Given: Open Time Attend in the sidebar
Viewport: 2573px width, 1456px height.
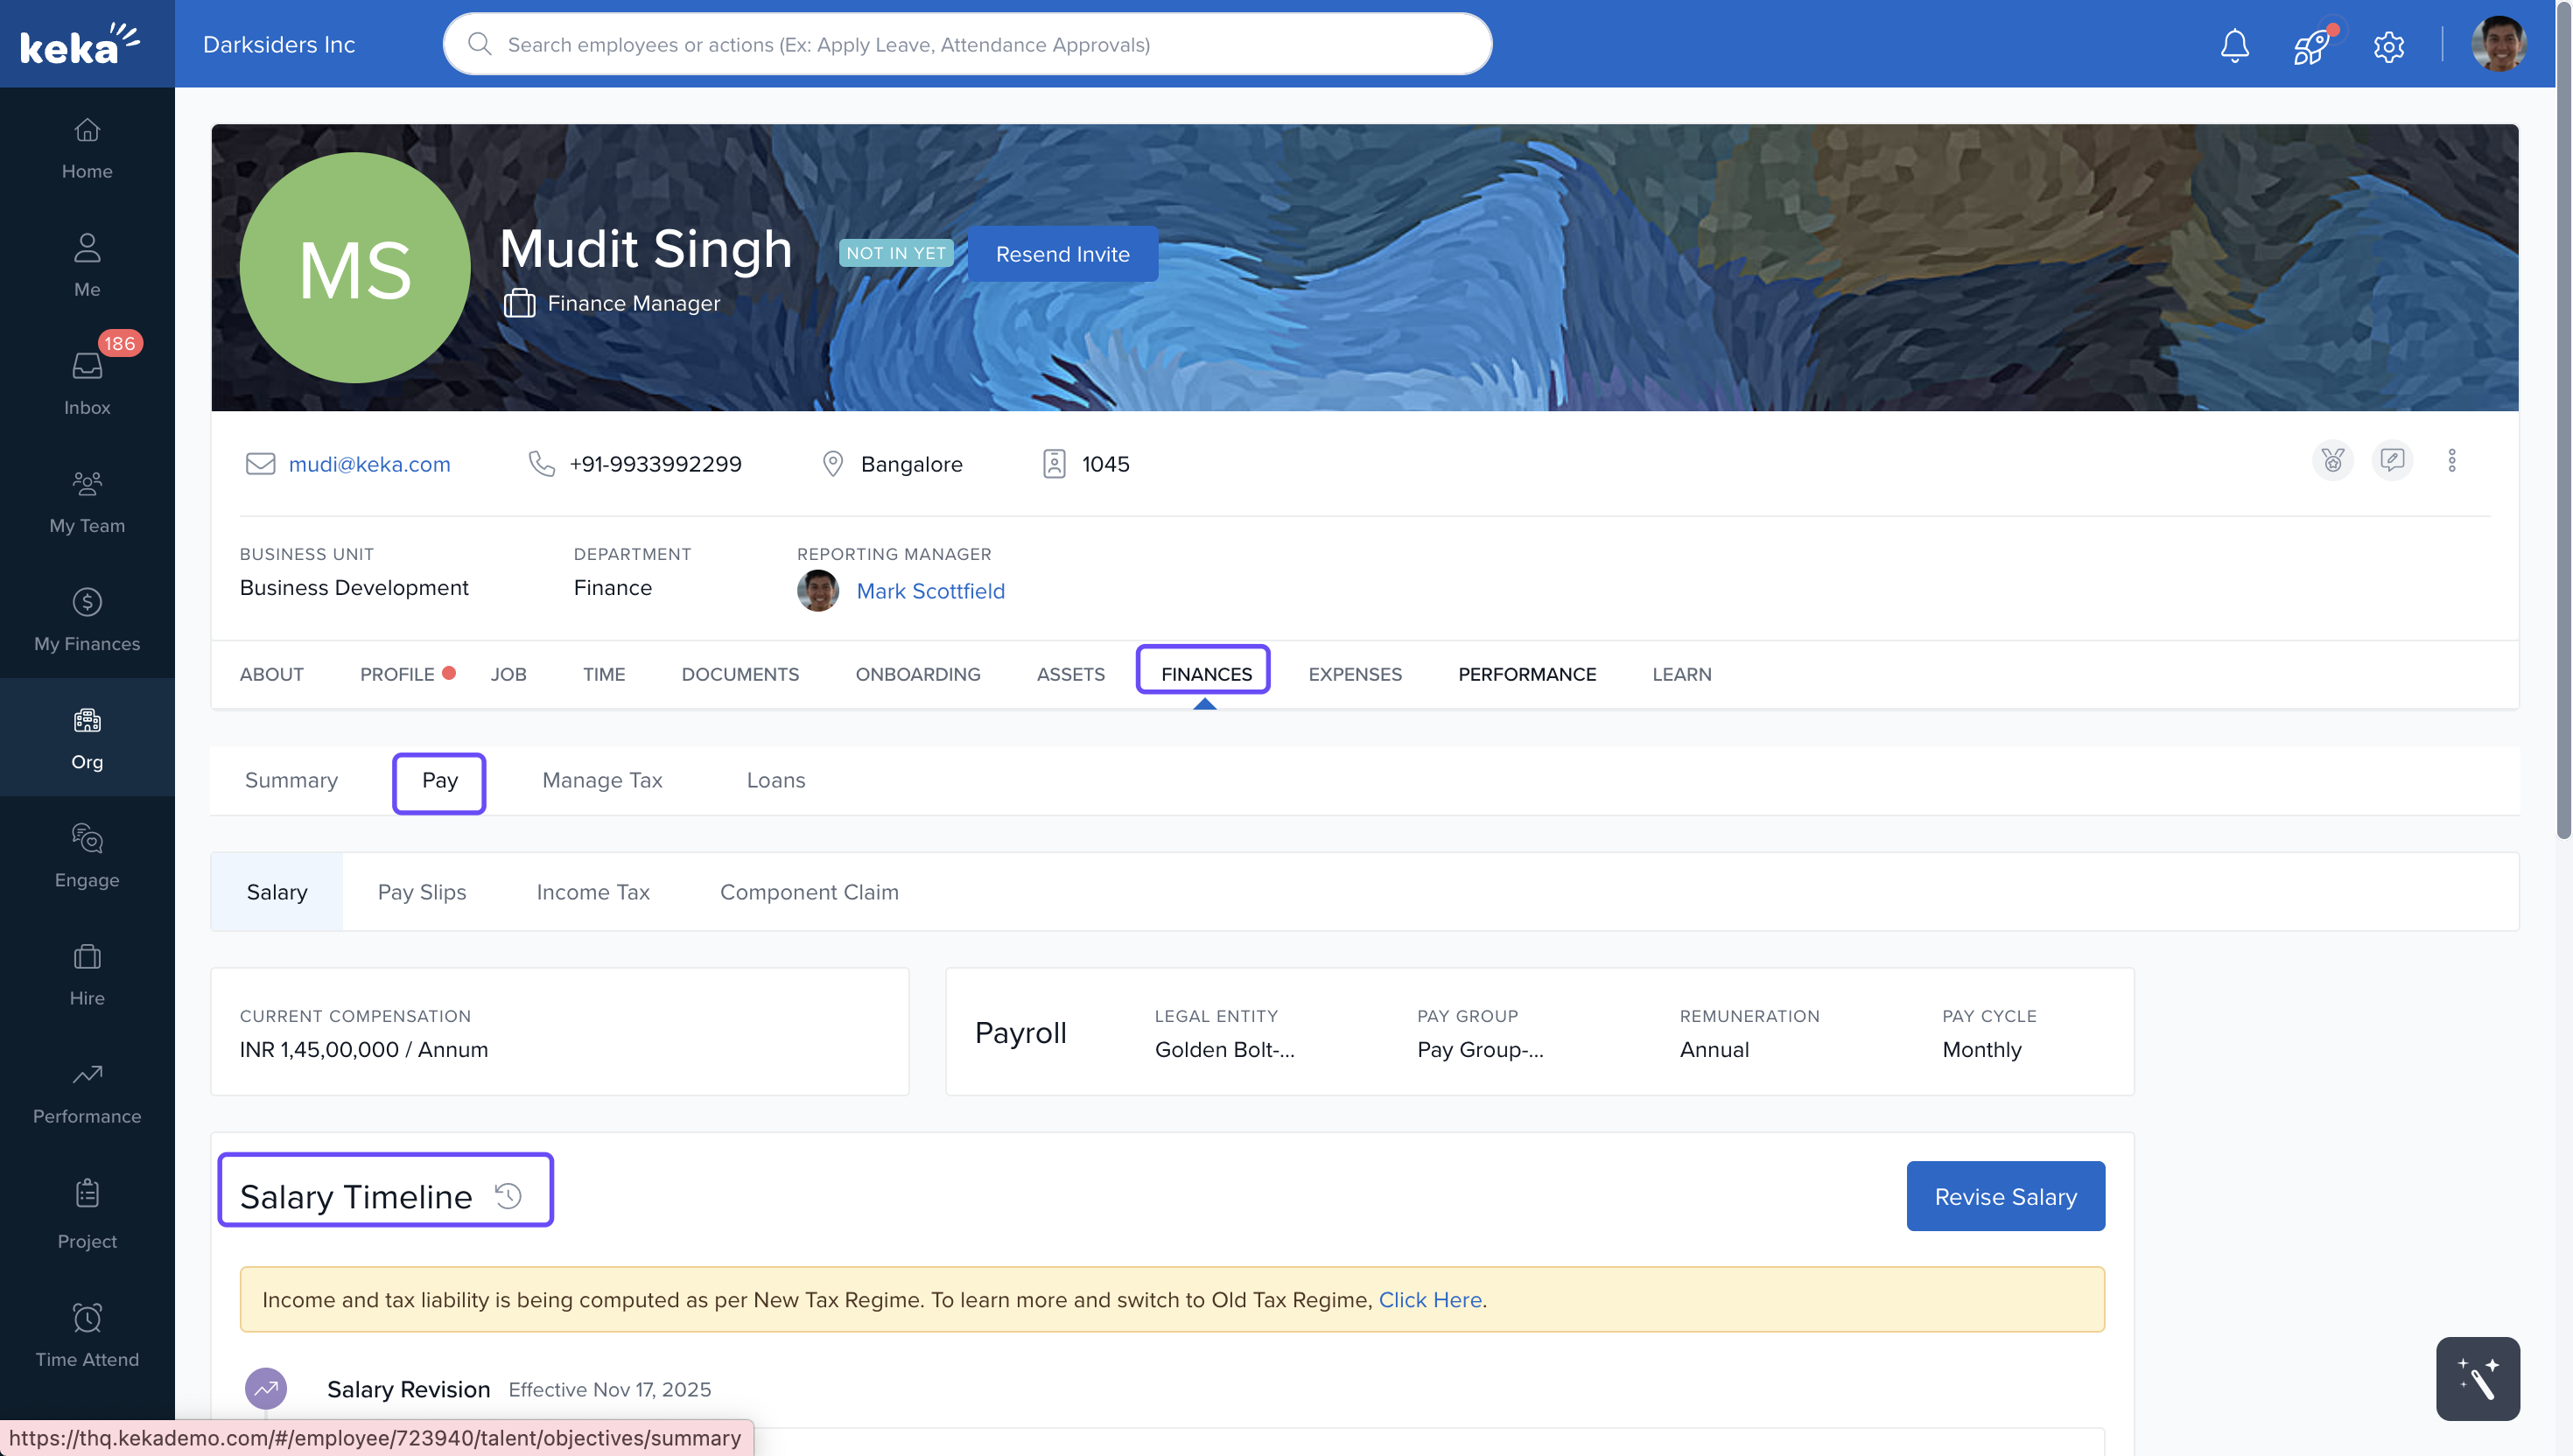Looking at the screenshot, I should [87, 1335].
